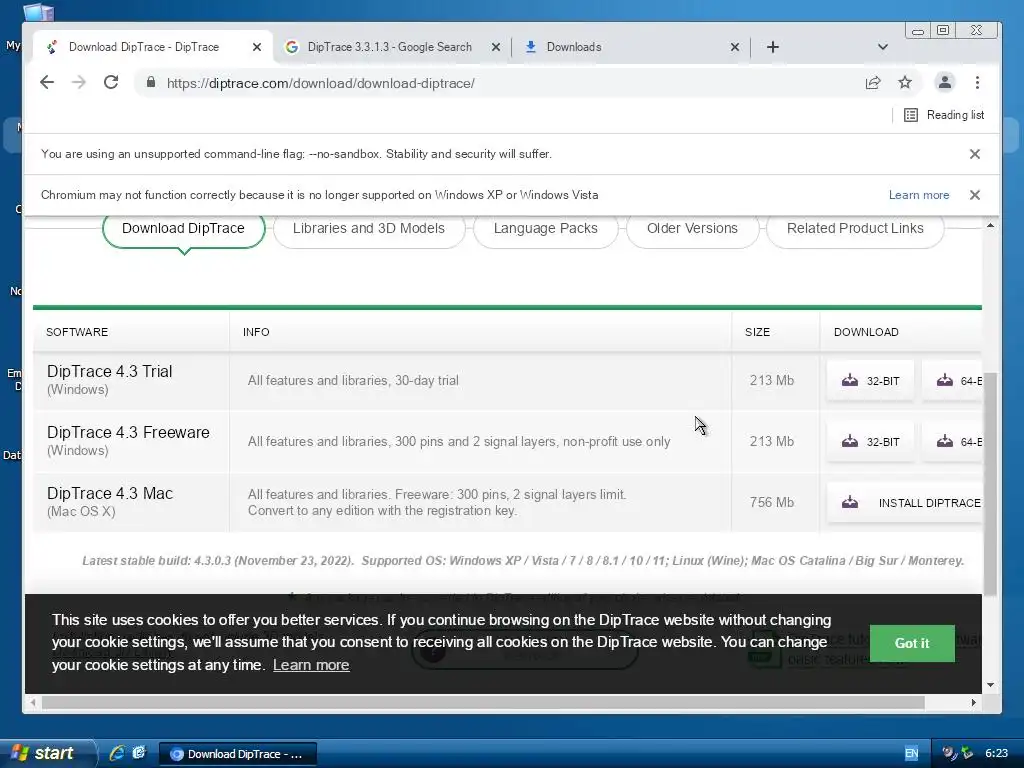
Task: Dismiss the no-sandbox warning bar
Action: coord(974,154)
